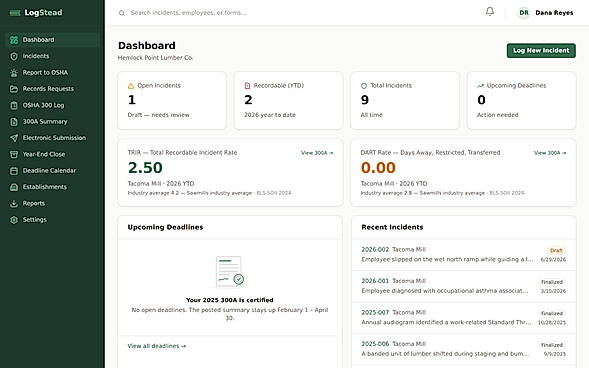Click Total Incidents count 9
The height and width of the screenshot is (368, 589).
(365, 100)
